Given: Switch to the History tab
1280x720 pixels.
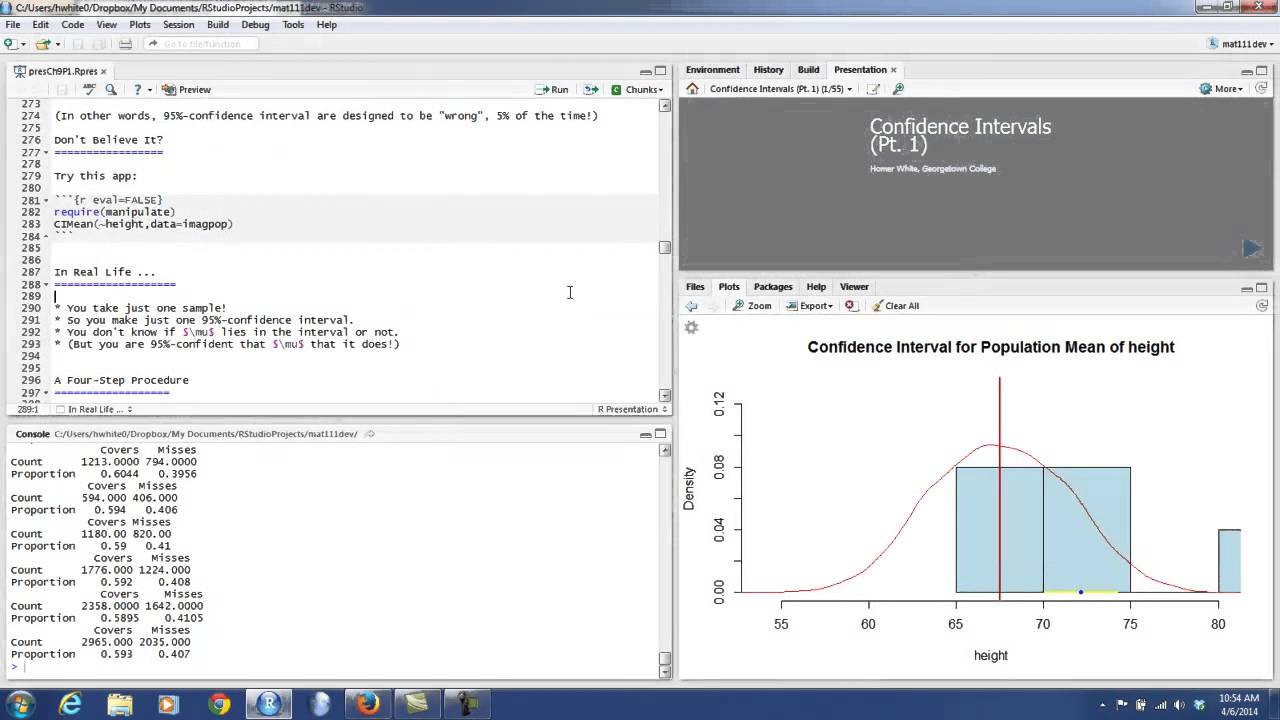Looking at the screenshot, I should tap(768, 70).
